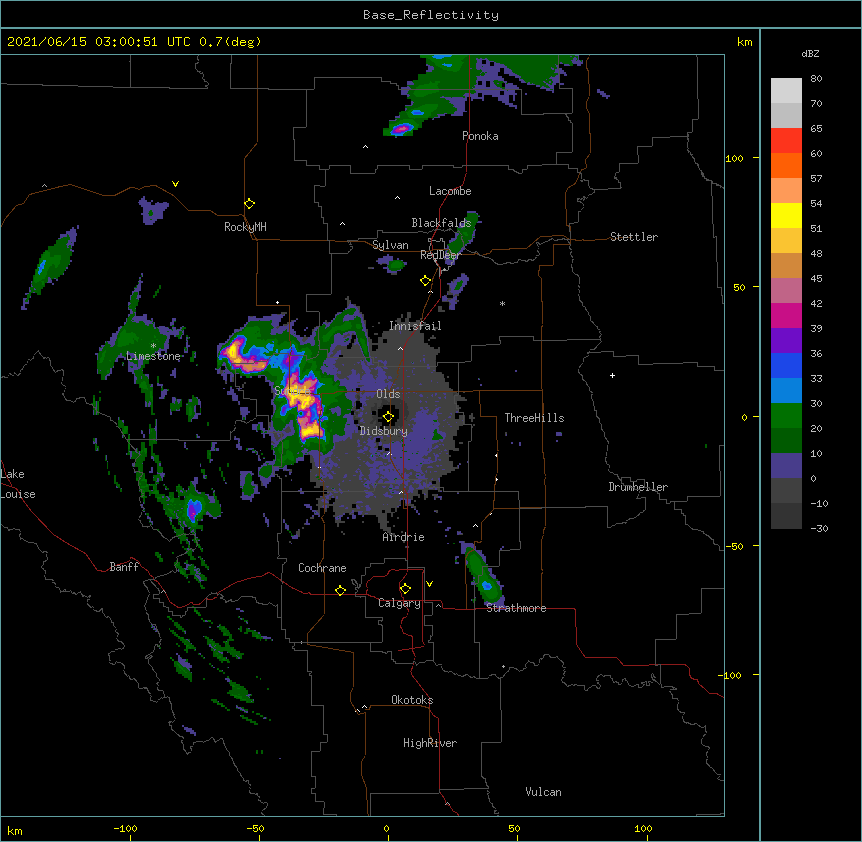The image size is (862, 842).
Task: Click the 80 value in dBZ legend
Action: point(816,79)
